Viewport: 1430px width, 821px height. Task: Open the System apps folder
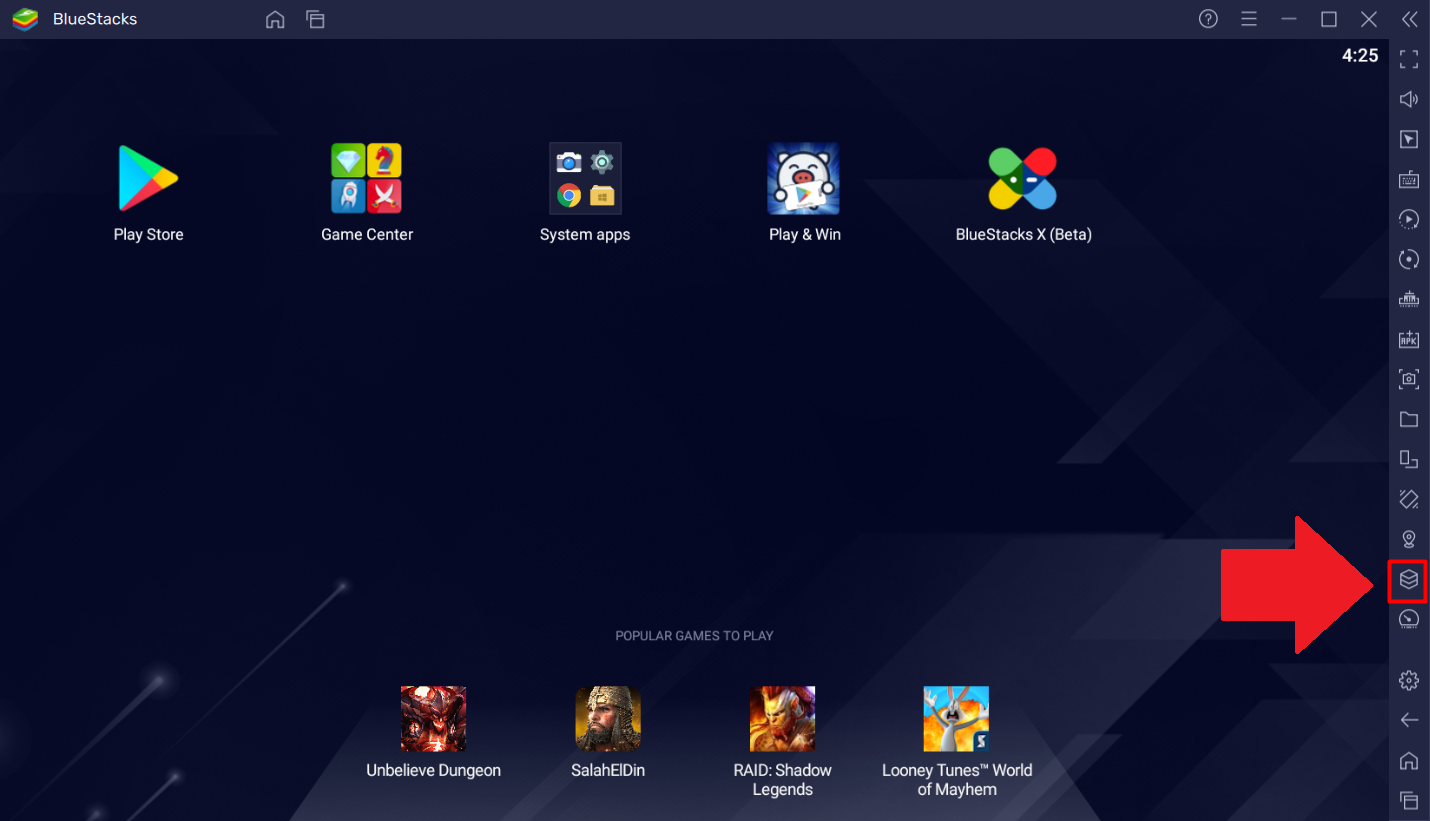coord(585,178)
